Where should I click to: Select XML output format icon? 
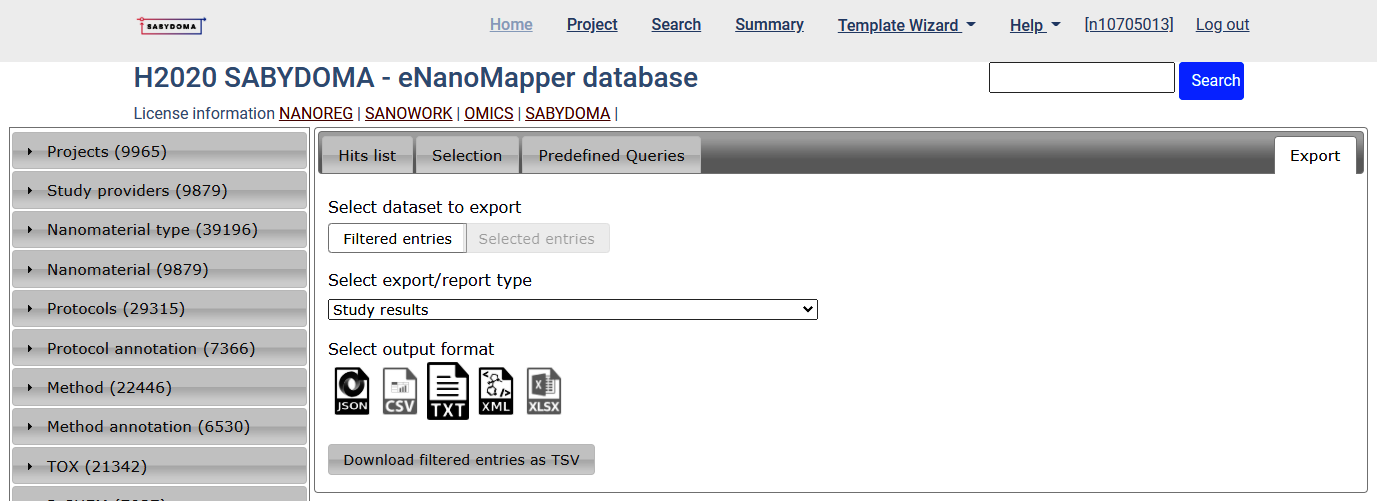tap(496, 391)
